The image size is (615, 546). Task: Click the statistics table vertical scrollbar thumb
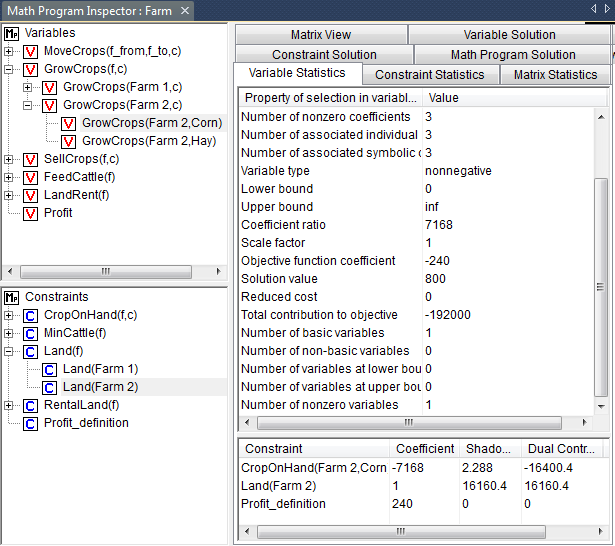pyautogui.click(x=600, y=288)
